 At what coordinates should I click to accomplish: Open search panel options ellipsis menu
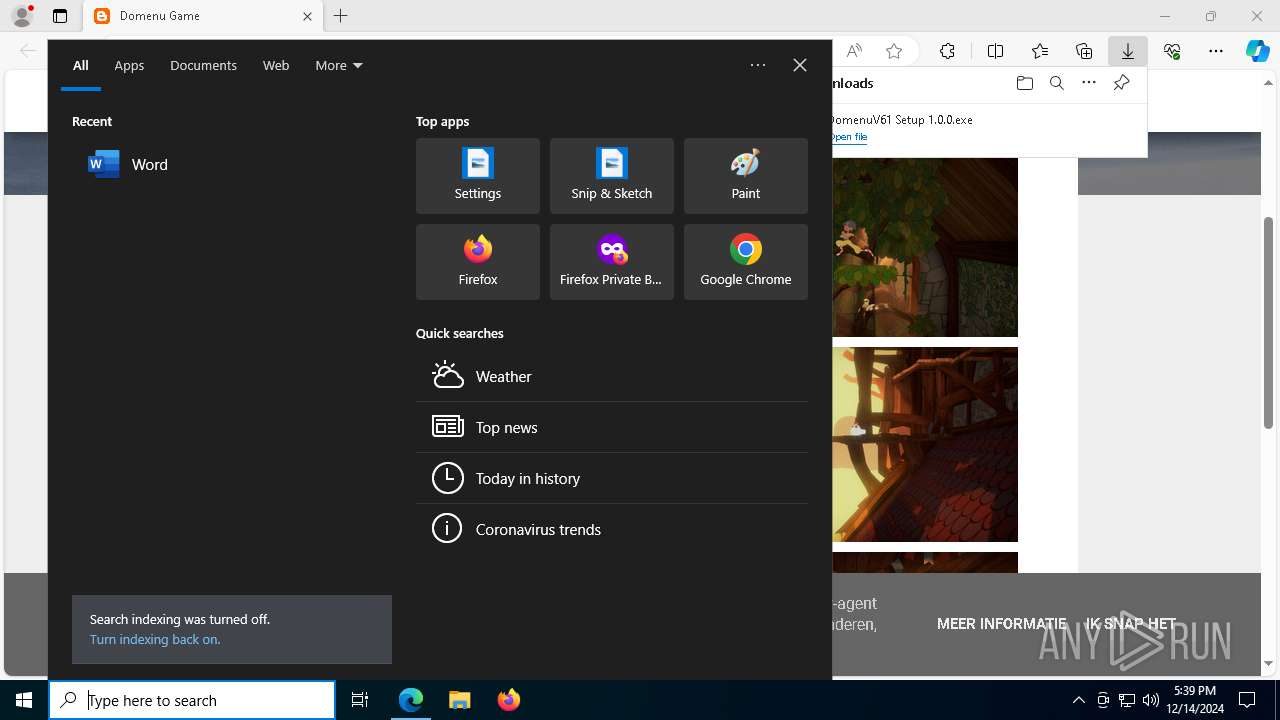click(758, 65)
